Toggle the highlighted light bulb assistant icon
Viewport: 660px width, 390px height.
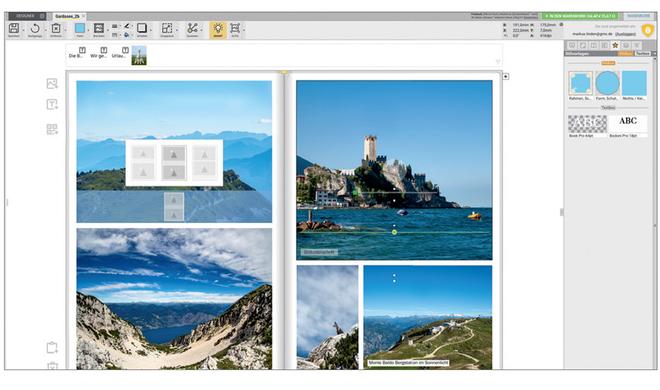218,29
